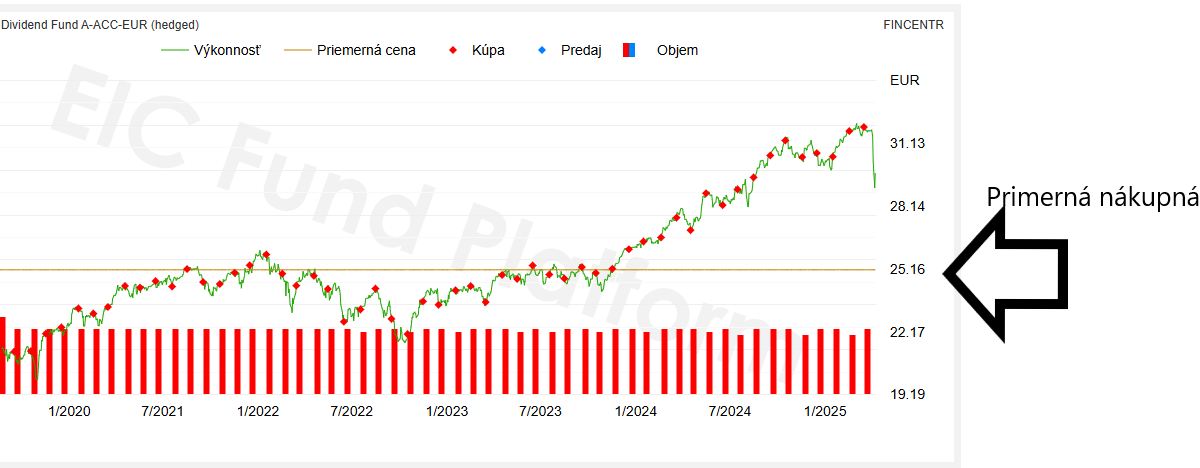The image size is (1200, 468).
Task: Toggle the Objem volume series label
Action: pyautogui.click(x=677, y=50)
